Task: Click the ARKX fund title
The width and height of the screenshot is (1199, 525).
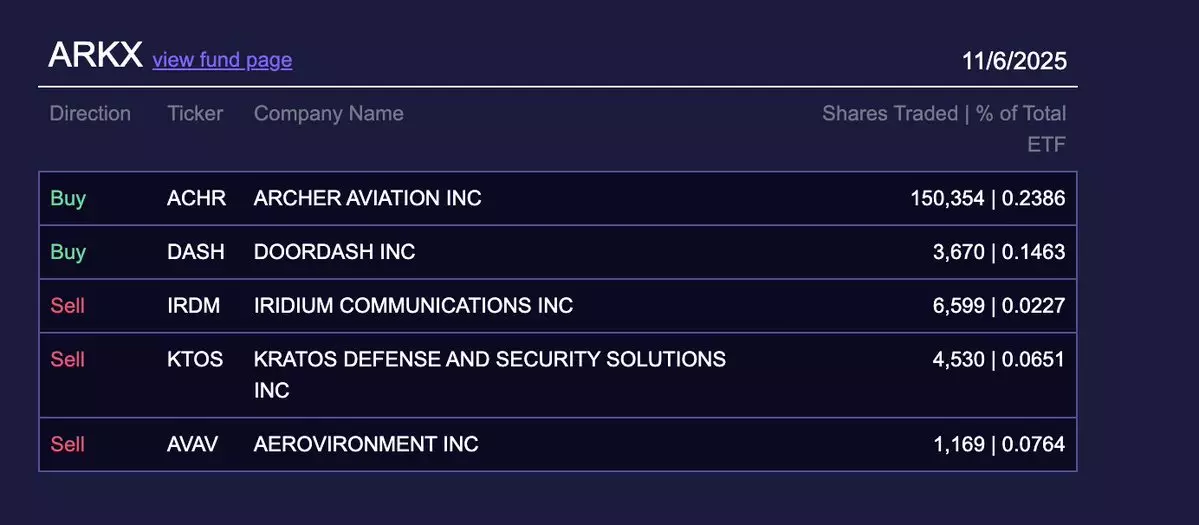Action: (x=95, y=56)
